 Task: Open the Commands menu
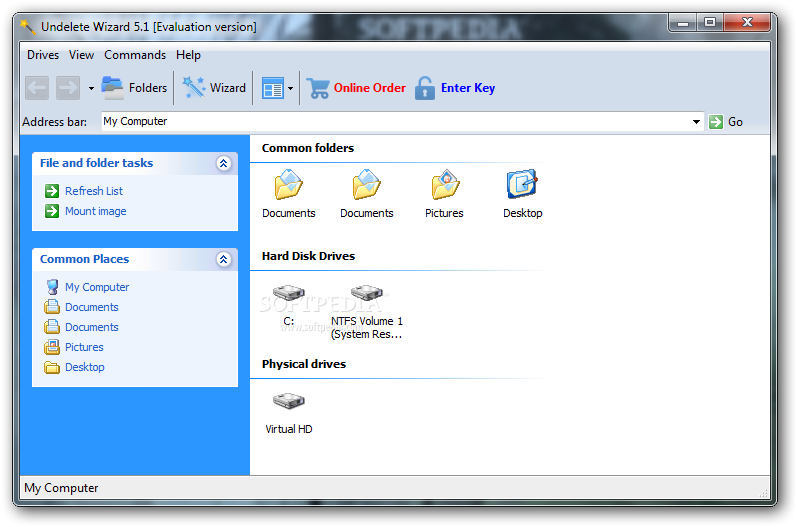pyautogui.click(x=135, y=55)
